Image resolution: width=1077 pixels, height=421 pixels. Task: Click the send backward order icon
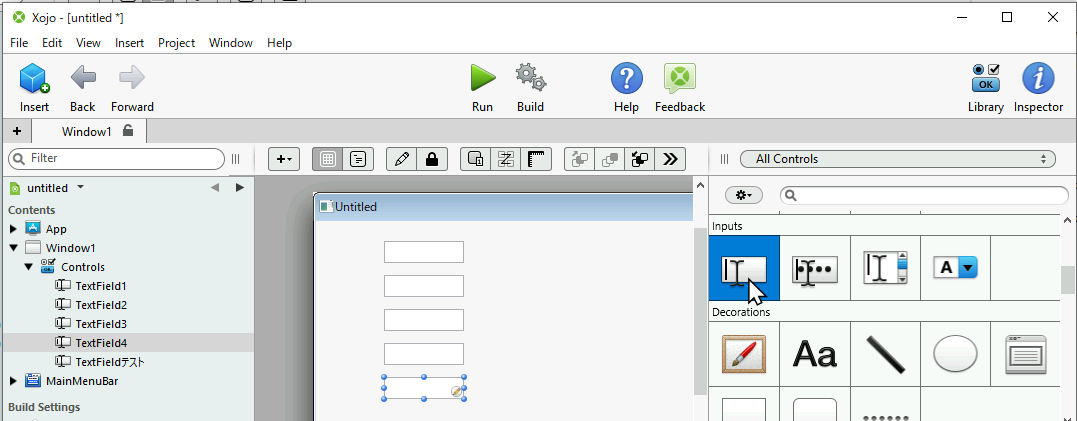tap(609, 159)
